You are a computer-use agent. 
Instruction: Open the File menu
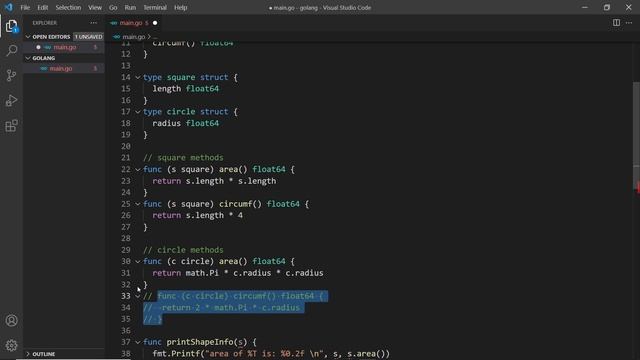25,7
